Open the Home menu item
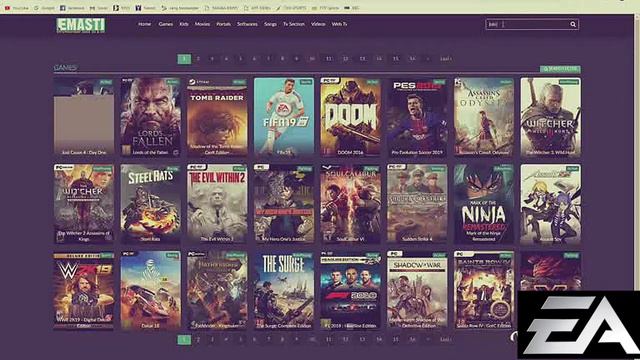Screen dimensions: 640x360 coord(144,24)
